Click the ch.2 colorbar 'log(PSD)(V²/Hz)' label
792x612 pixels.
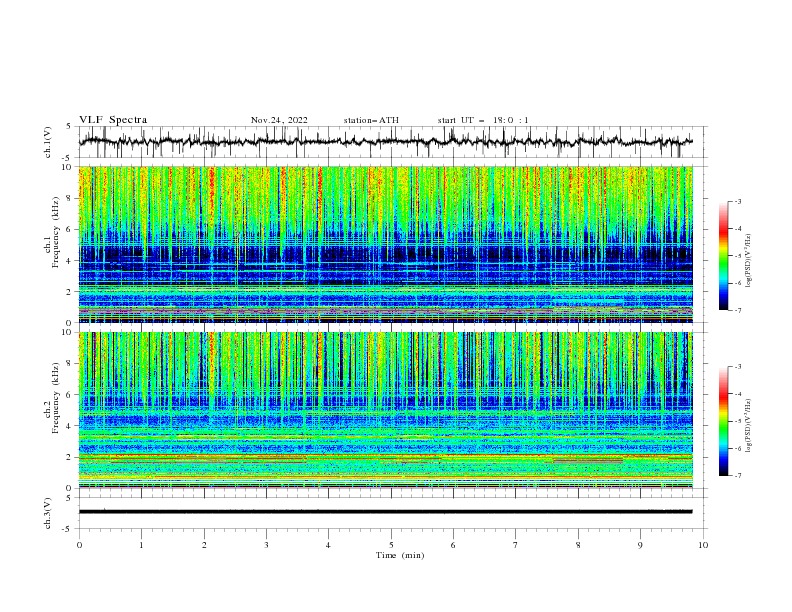tap(749, 426)
